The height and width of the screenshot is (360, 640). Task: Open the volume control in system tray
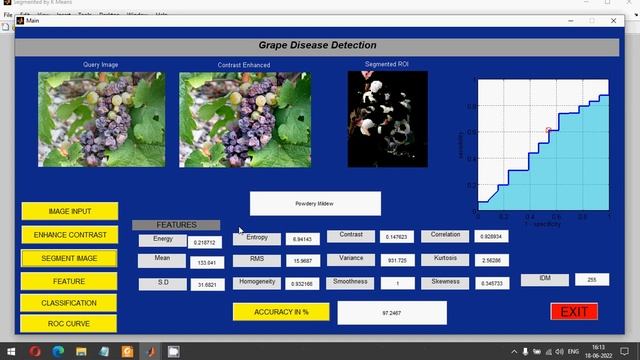pyautogui.click(x=560, y=351)
